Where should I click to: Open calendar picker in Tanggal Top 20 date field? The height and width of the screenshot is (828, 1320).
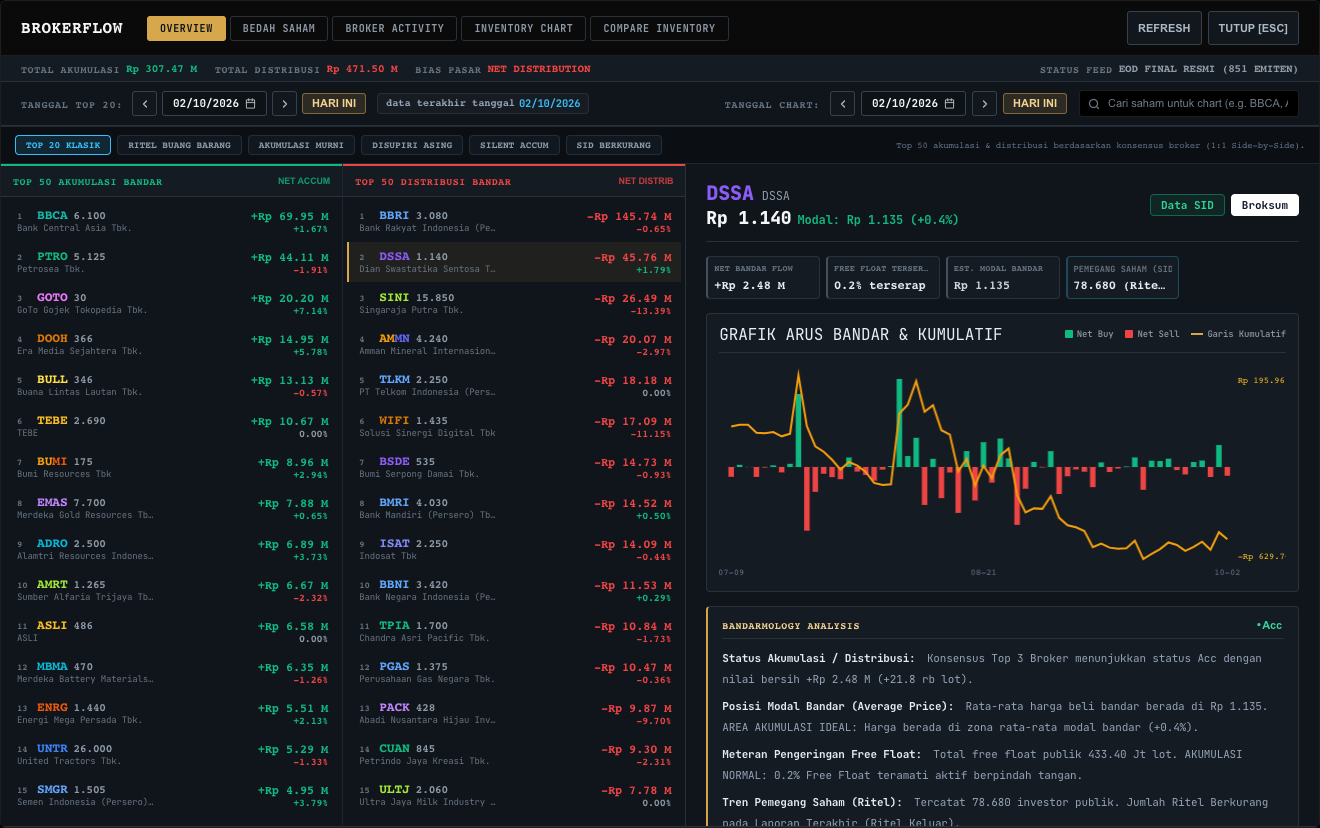[250, 103]
